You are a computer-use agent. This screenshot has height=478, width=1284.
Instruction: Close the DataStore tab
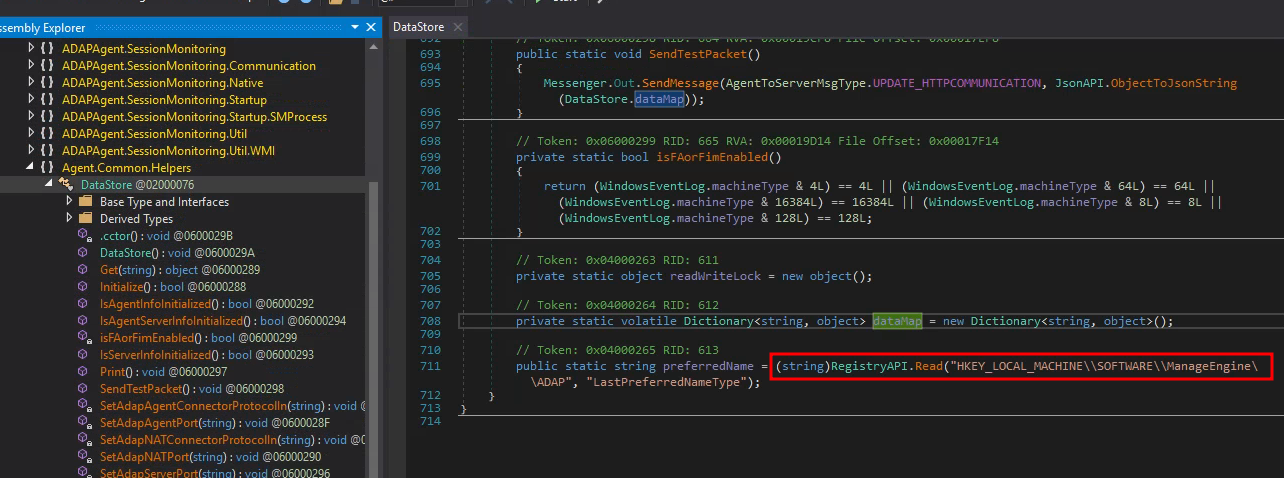click(458, 28)
